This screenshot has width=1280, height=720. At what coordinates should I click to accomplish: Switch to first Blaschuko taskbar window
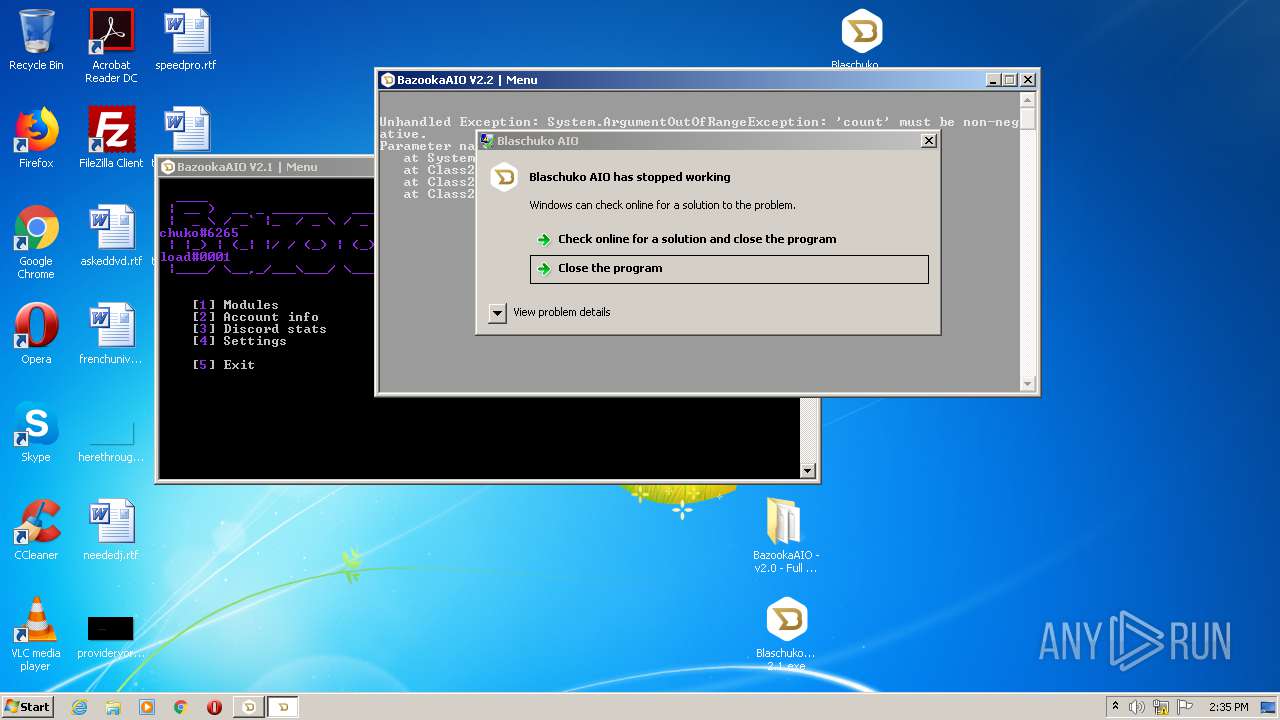249,707
